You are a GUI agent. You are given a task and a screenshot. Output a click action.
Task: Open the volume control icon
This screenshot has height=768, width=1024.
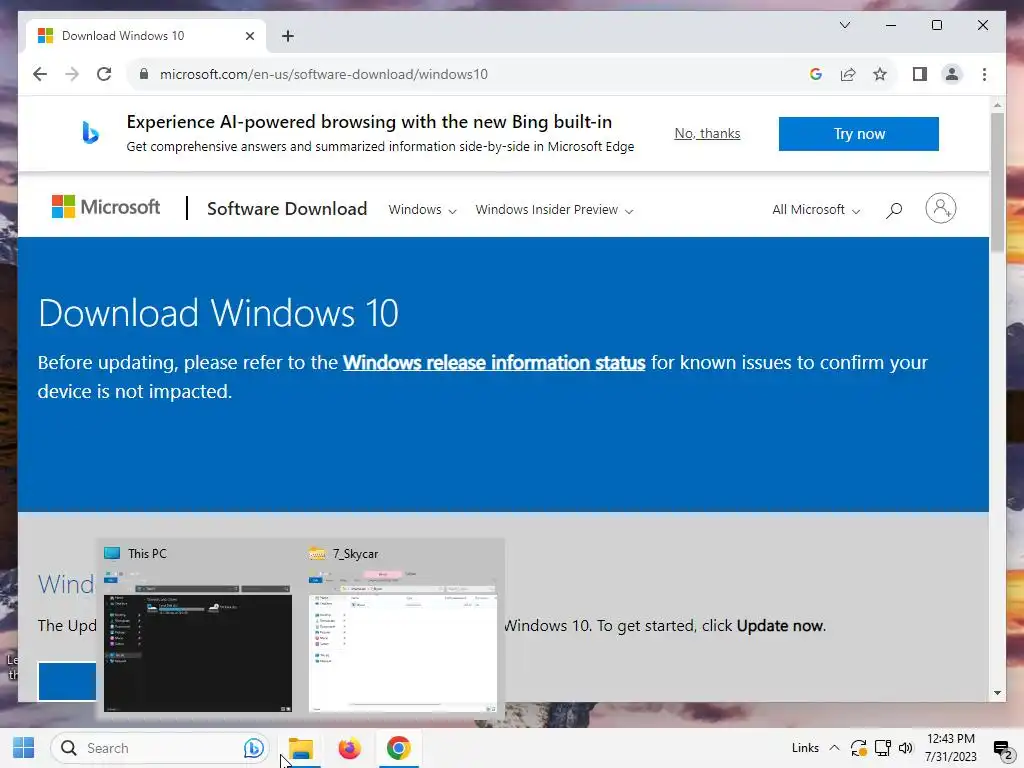pyautogui.click(x=905, y=748)
